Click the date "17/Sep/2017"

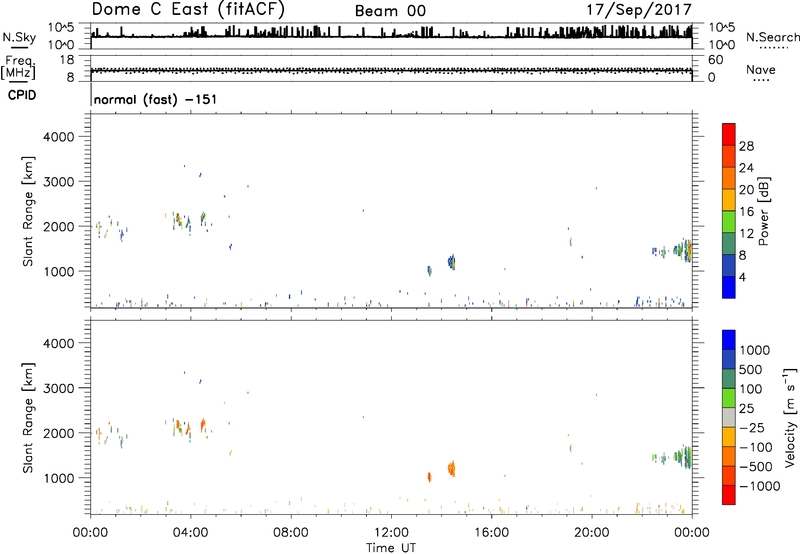[639, 10]
